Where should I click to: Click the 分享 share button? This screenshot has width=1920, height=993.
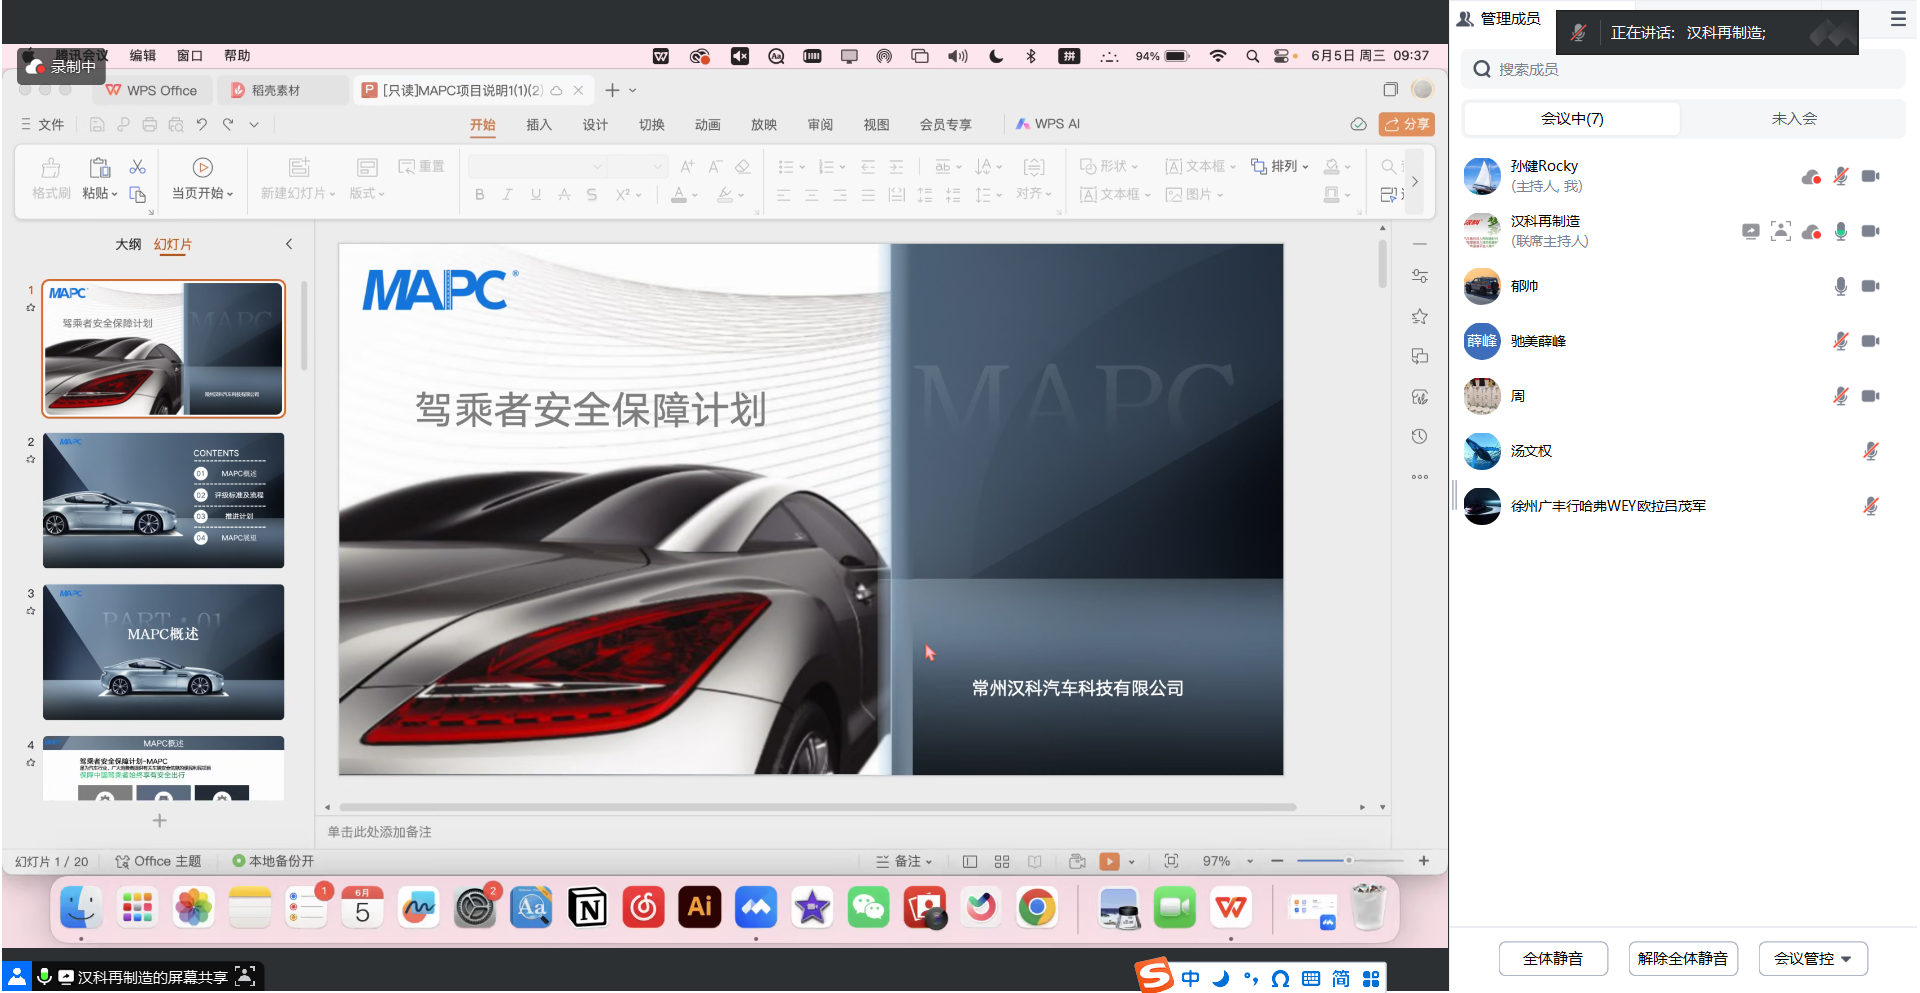click(x=1407, y=125)
